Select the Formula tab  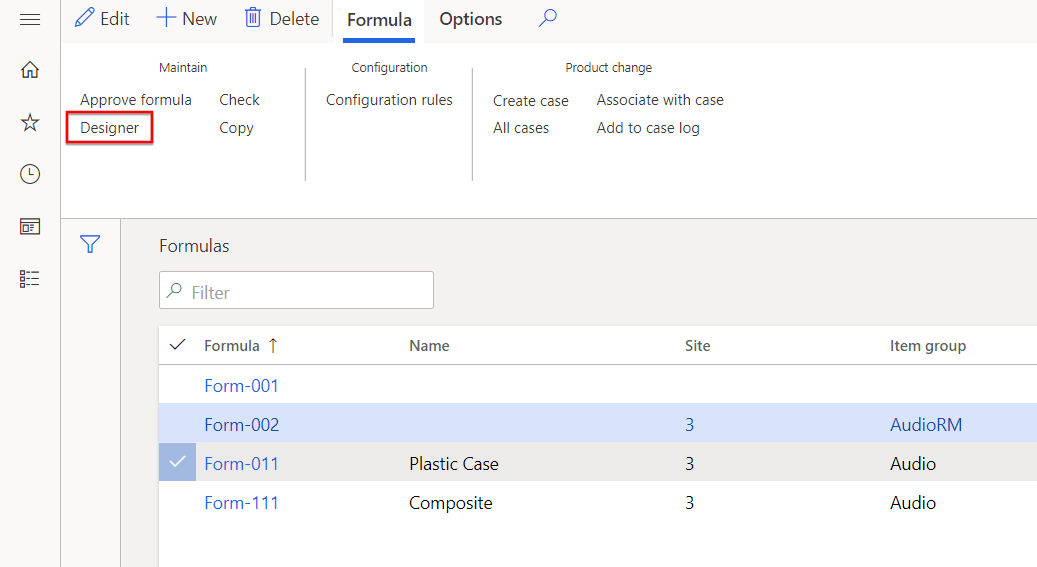[379, 20]
